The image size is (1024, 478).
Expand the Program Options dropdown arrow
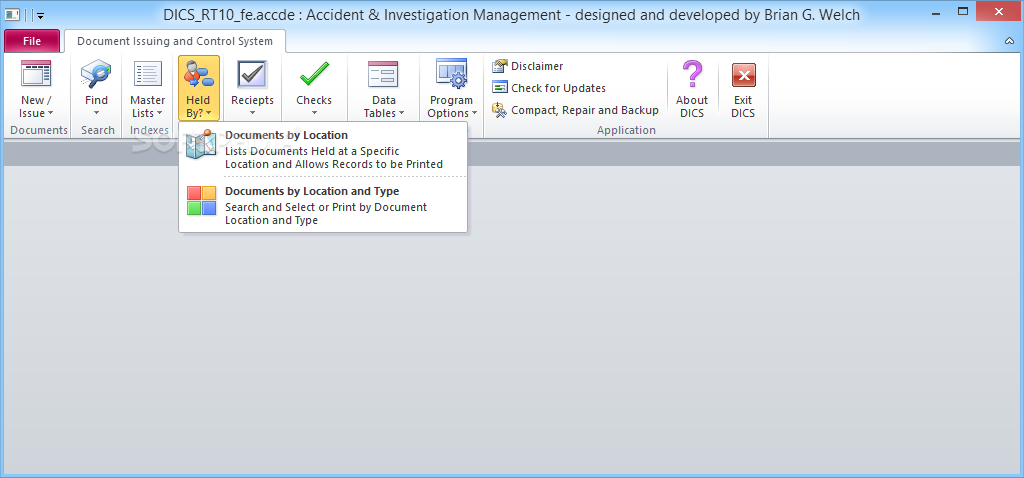475,113
